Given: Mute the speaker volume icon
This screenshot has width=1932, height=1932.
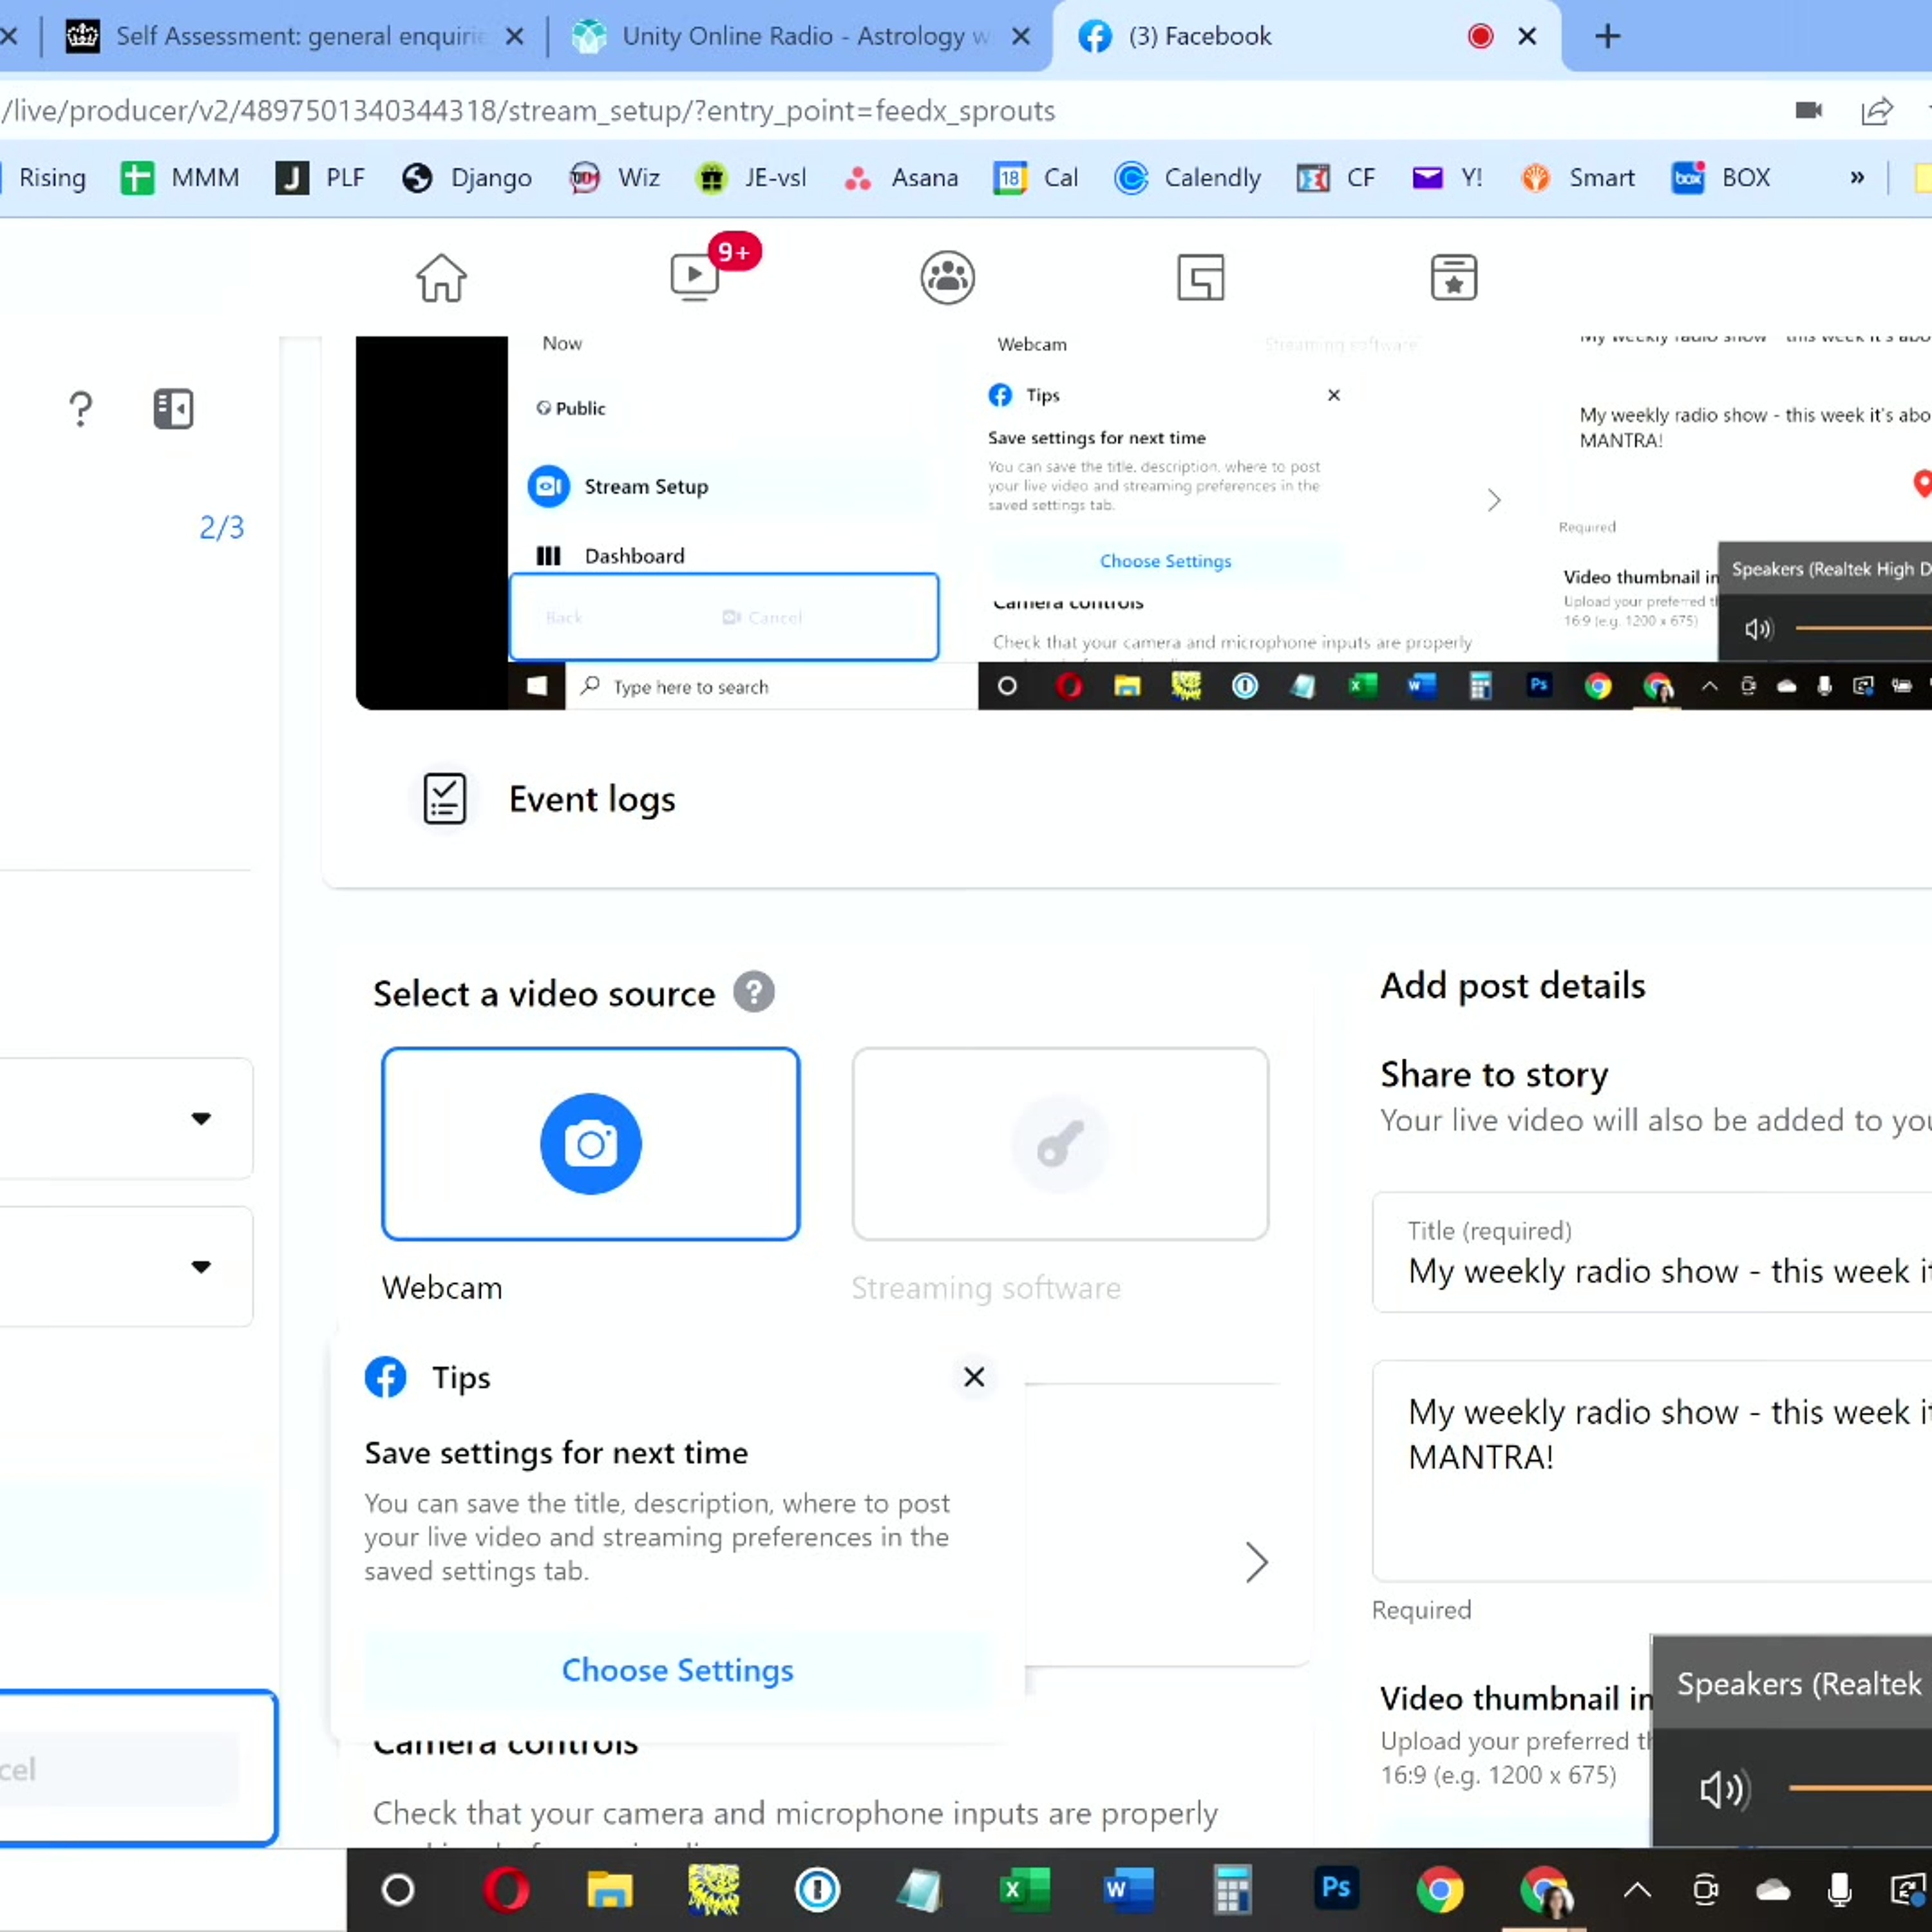Looking at the screenshot, I should [x=1722, y=1789].
